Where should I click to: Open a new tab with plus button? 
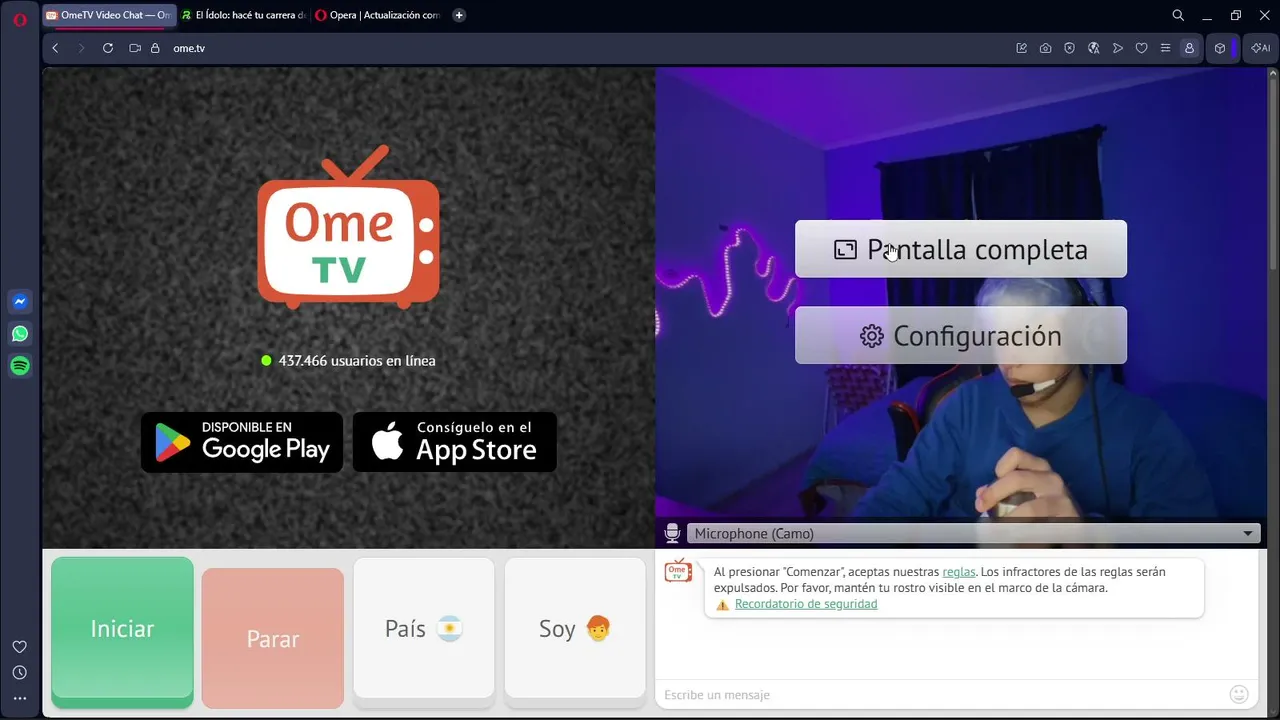point(459,15)
